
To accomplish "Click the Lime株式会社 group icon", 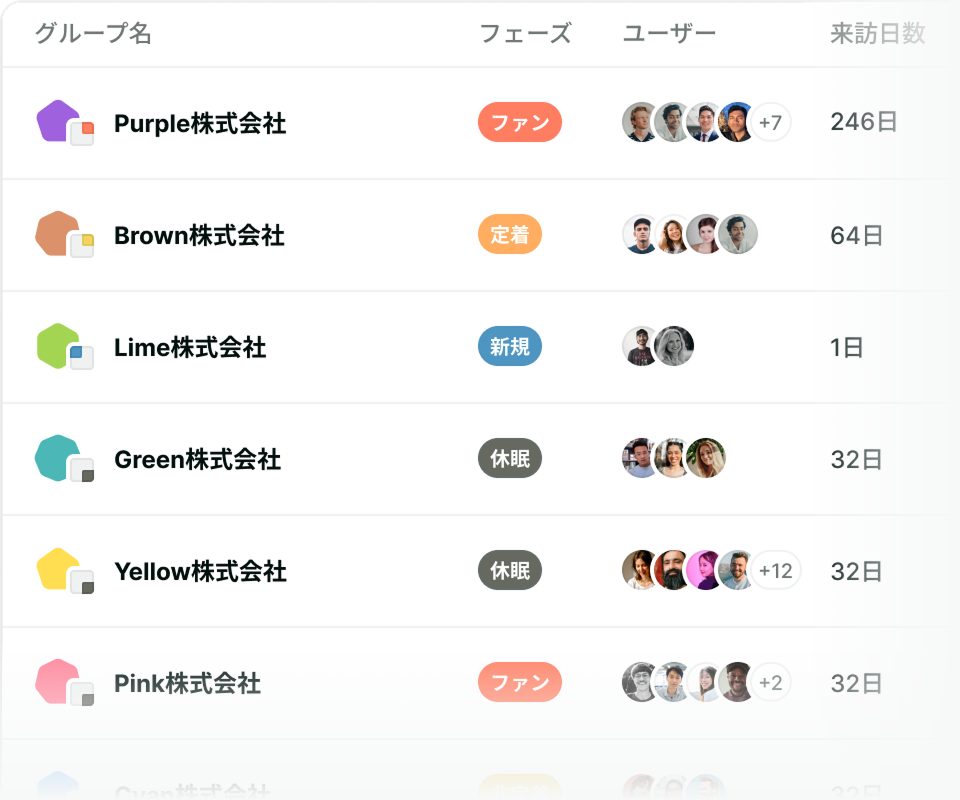I will [x=64, y=347].
